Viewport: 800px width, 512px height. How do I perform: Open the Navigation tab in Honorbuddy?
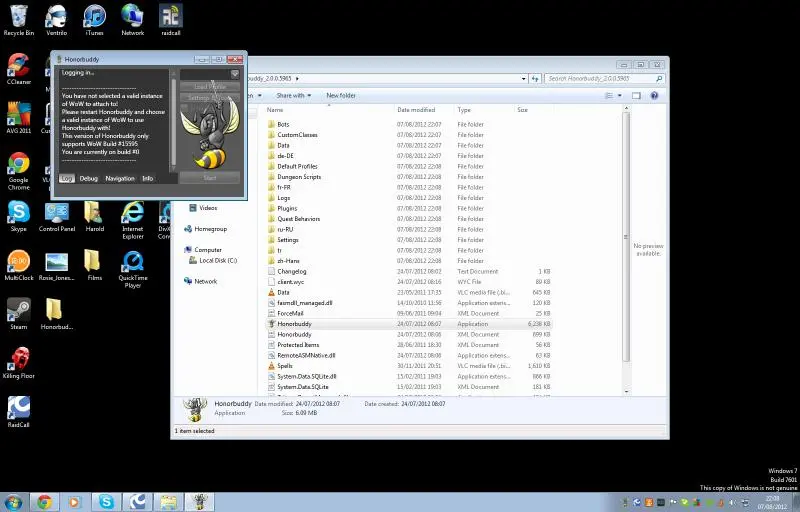pyautogui.click(x=120, y=178)
